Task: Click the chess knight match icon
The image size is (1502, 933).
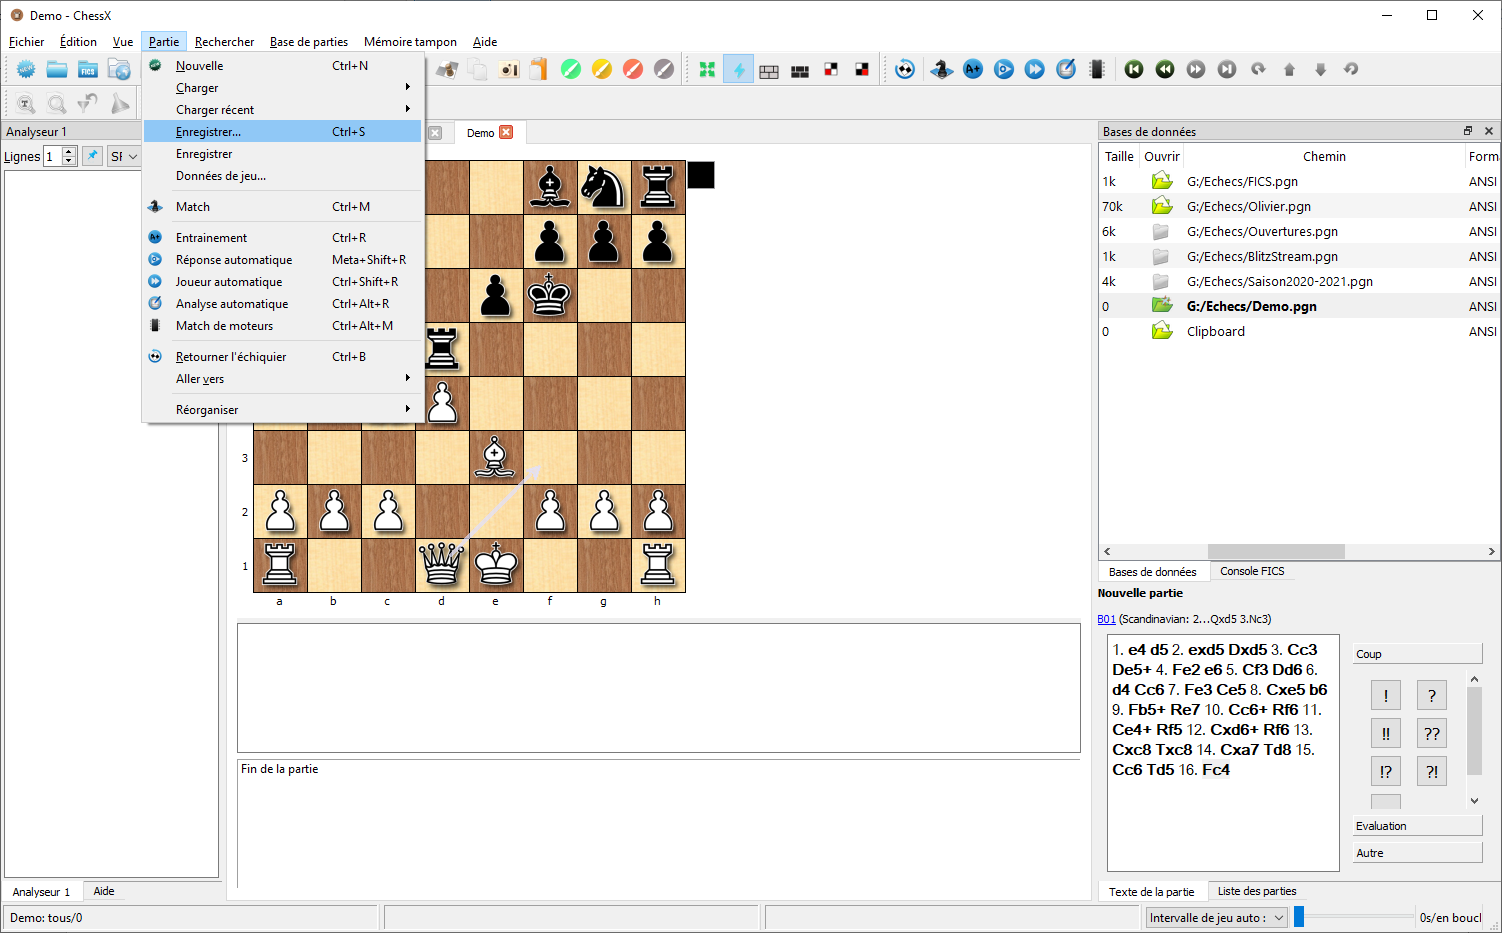Action: tap(941, 69)
